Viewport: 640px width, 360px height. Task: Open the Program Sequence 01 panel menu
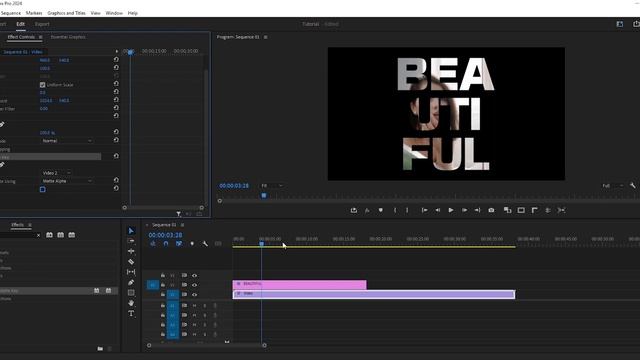(x=266, y=37)
